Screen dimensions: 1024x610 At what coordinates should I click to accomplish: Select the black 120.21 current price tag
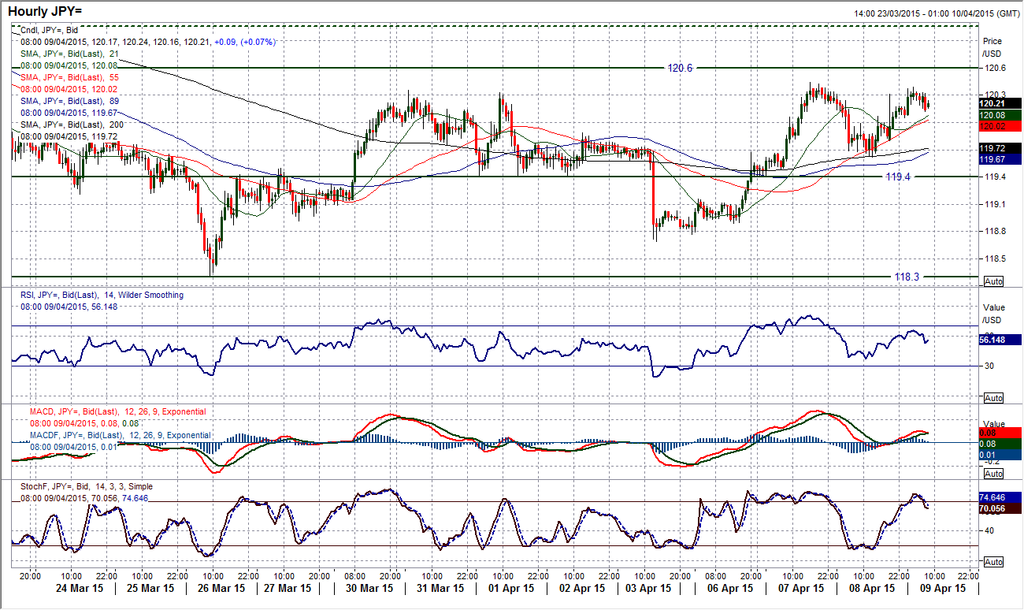pos(999,104)
